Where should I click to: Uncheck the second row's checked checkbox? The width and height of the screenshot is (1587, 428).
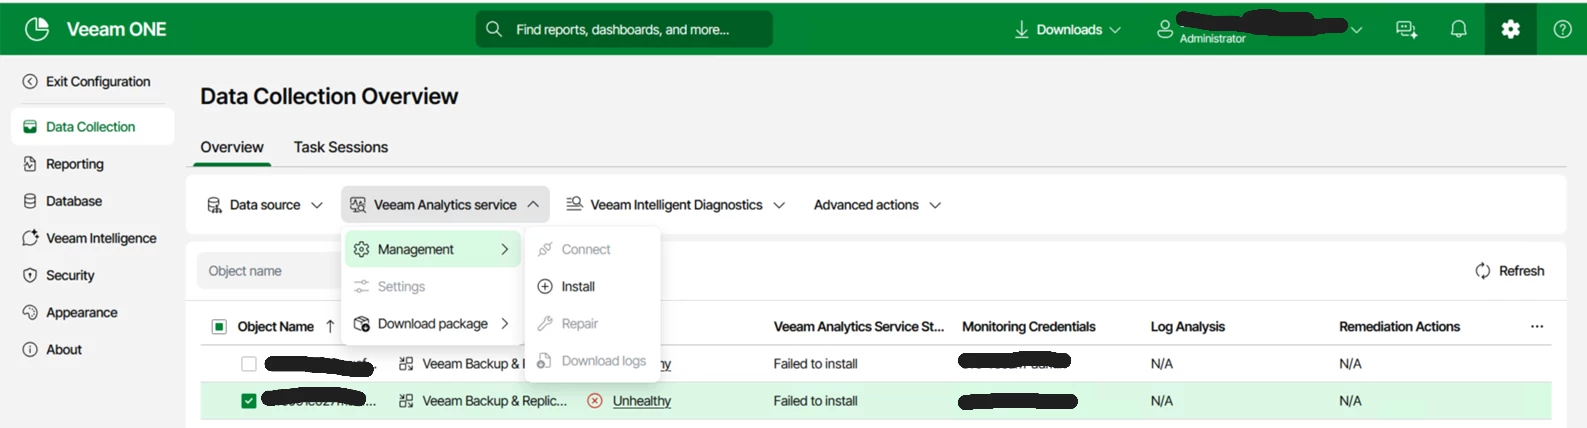[249, 401]
